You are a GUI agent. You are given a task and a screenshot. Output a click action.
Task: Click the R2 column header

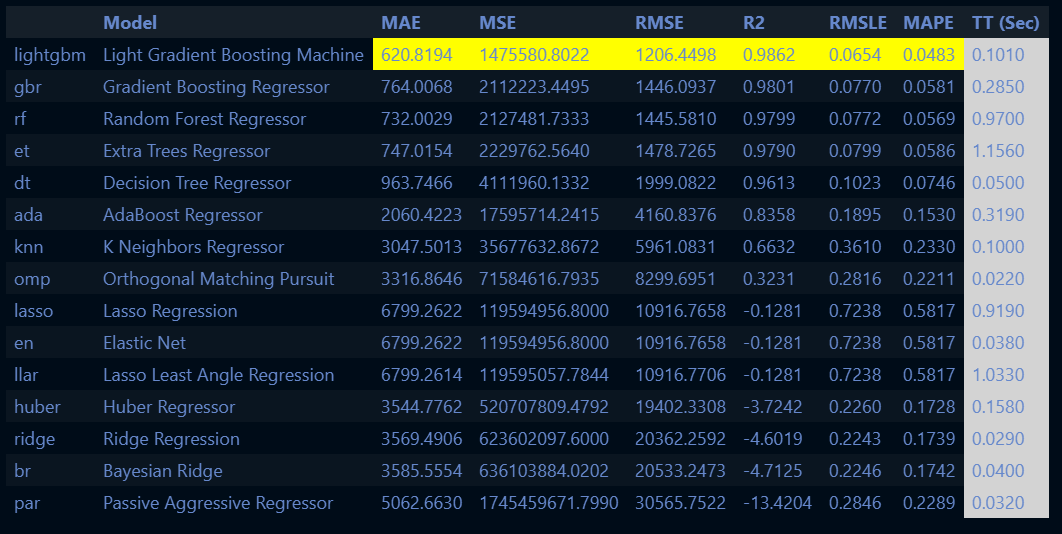pos(754,23)
